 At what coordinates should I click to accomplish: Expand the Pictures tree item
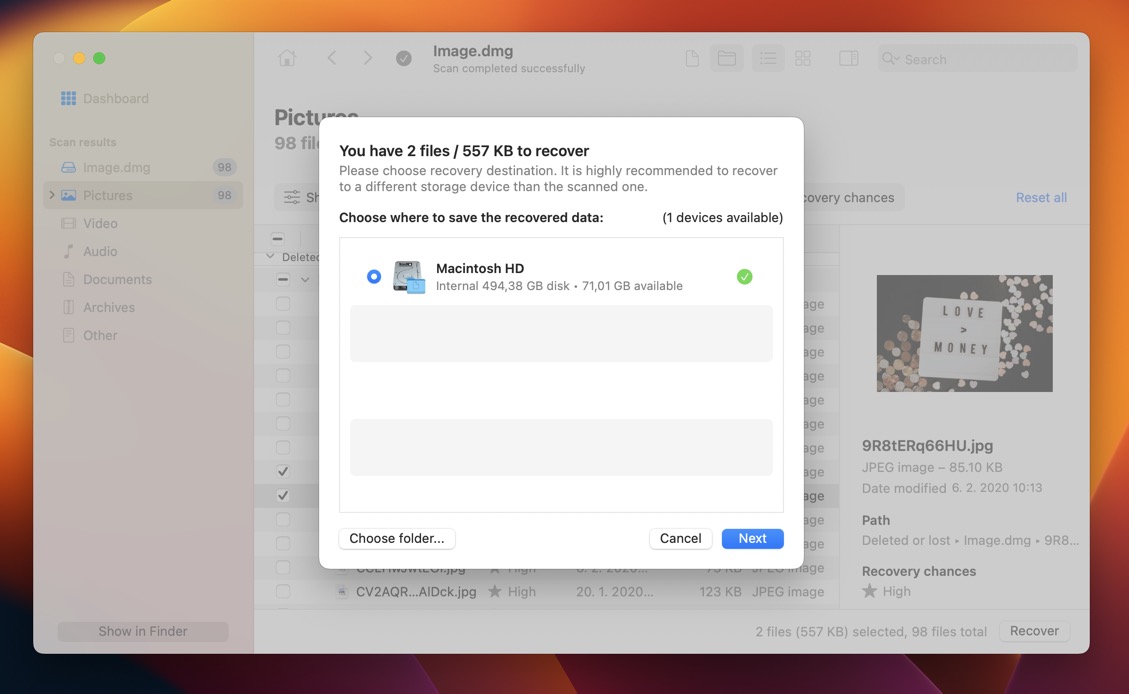tap(52, 195)
